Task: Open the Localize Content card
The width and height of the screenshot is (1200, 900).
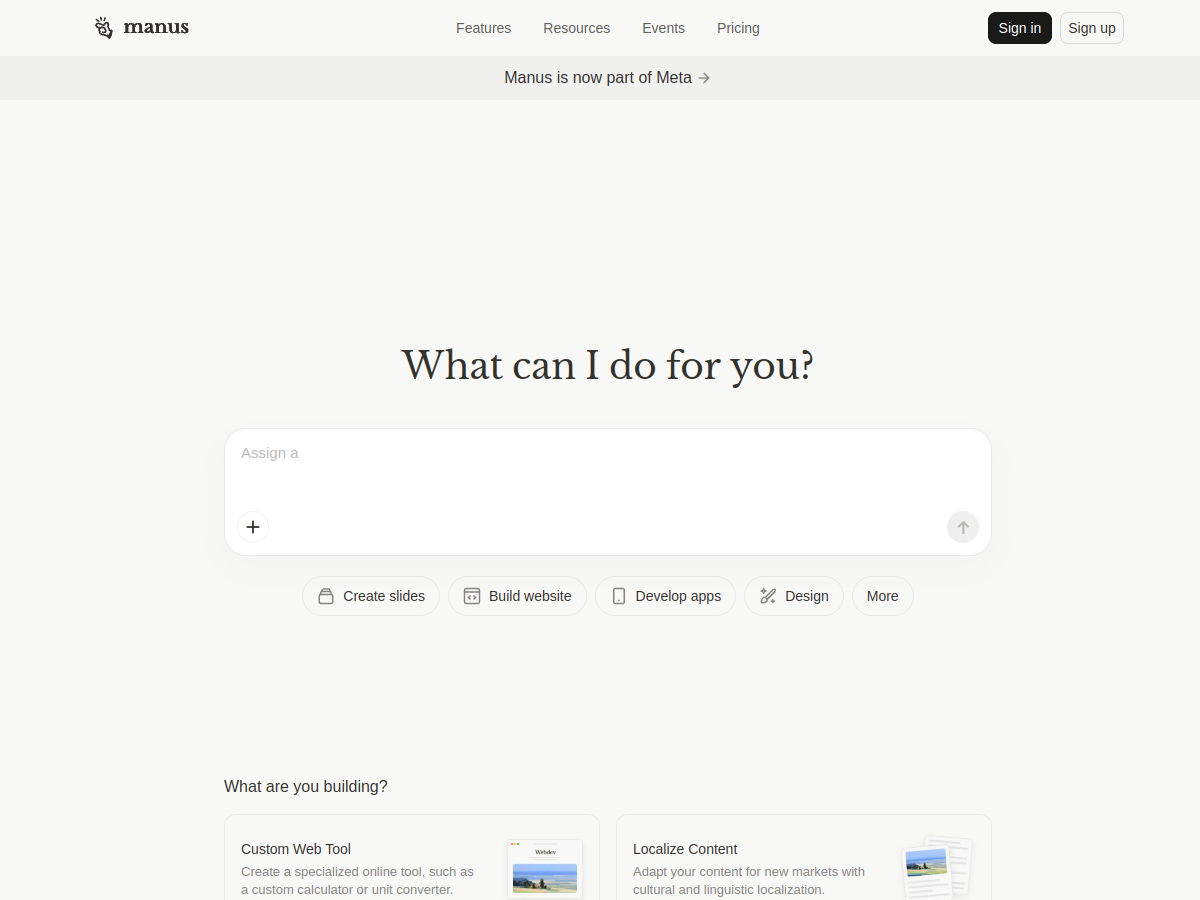Action: pyautogui.click(x=750, y=860)
